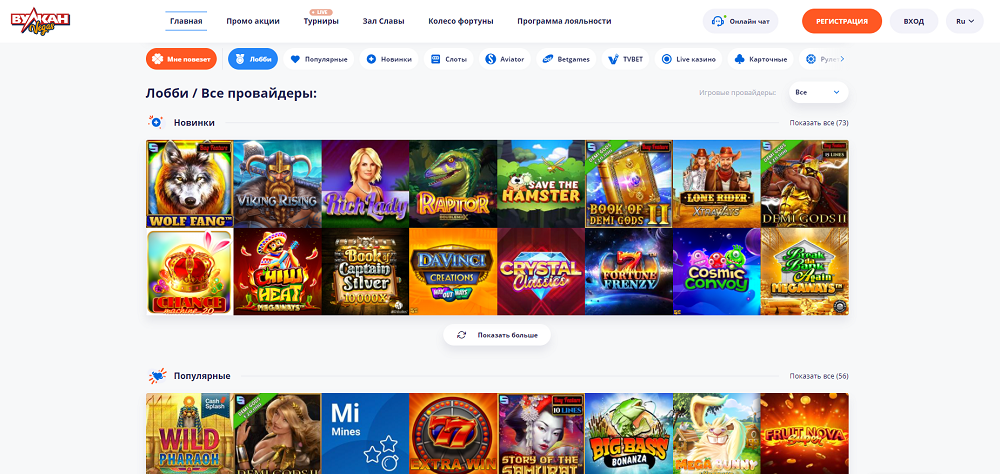Select the Betgames category

point(566,59)
